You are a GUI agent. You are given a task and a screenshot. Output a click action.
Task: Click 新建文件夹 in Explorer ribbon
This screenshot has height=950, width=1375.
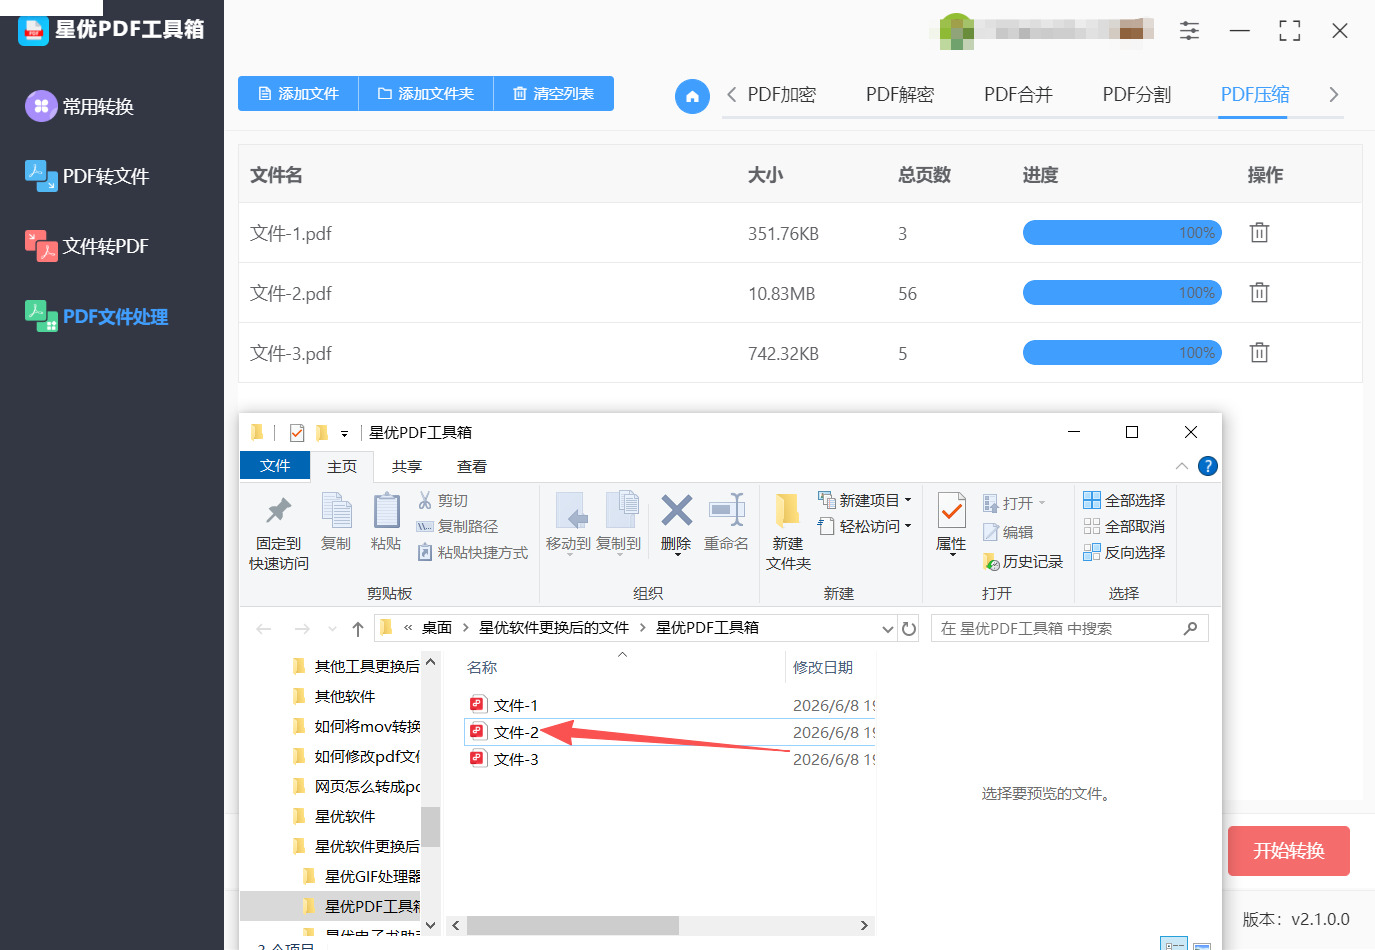[788, 532]
